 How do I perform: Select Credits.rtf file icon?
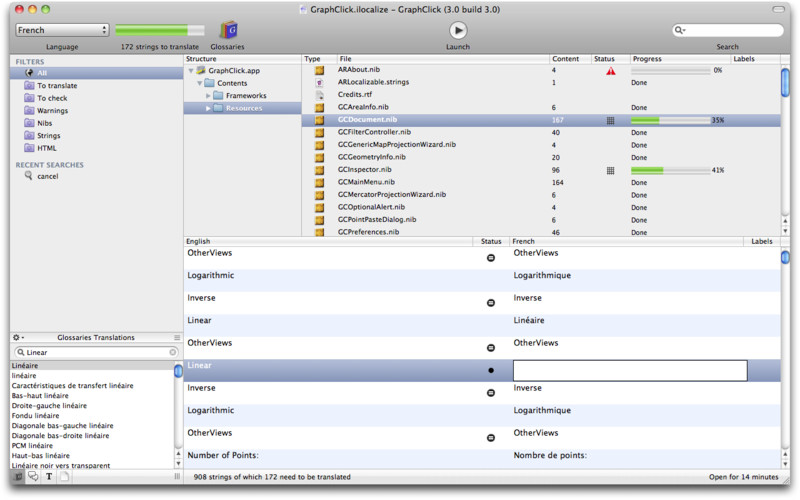(x=319, y=95)
